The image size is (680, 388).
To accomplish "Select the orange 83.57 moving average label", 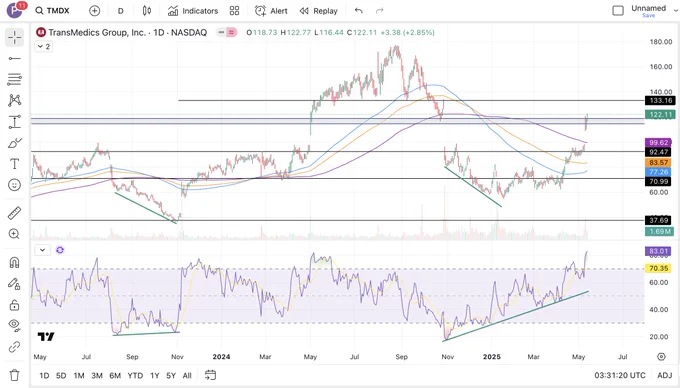I will pos(658,163).
